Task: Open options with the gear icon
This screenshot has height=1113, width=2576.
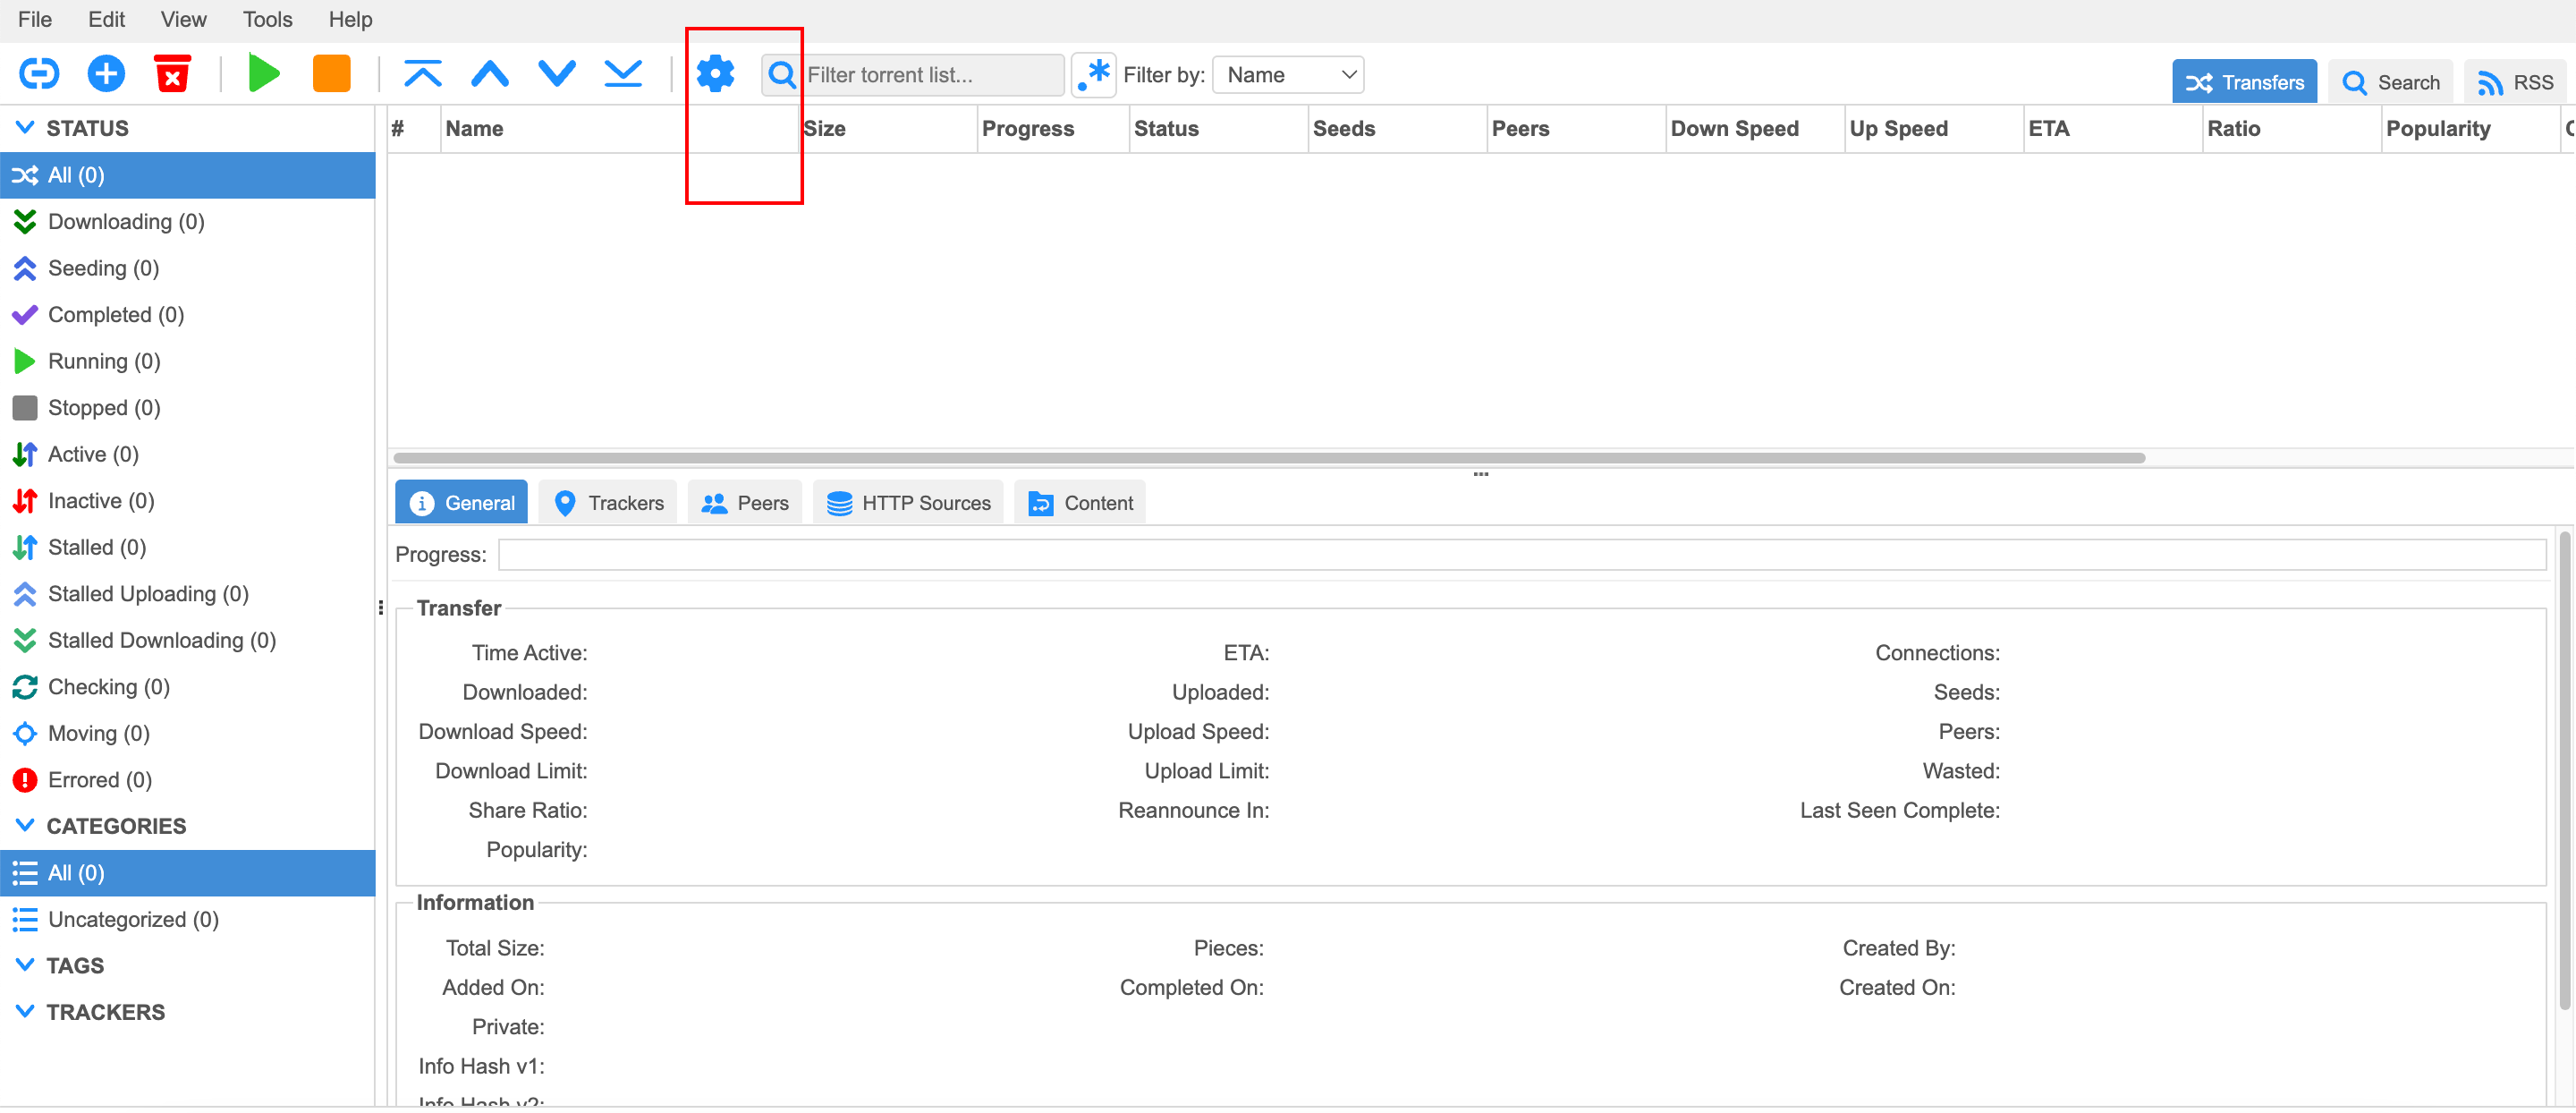Action: click(x=715, y=74)
